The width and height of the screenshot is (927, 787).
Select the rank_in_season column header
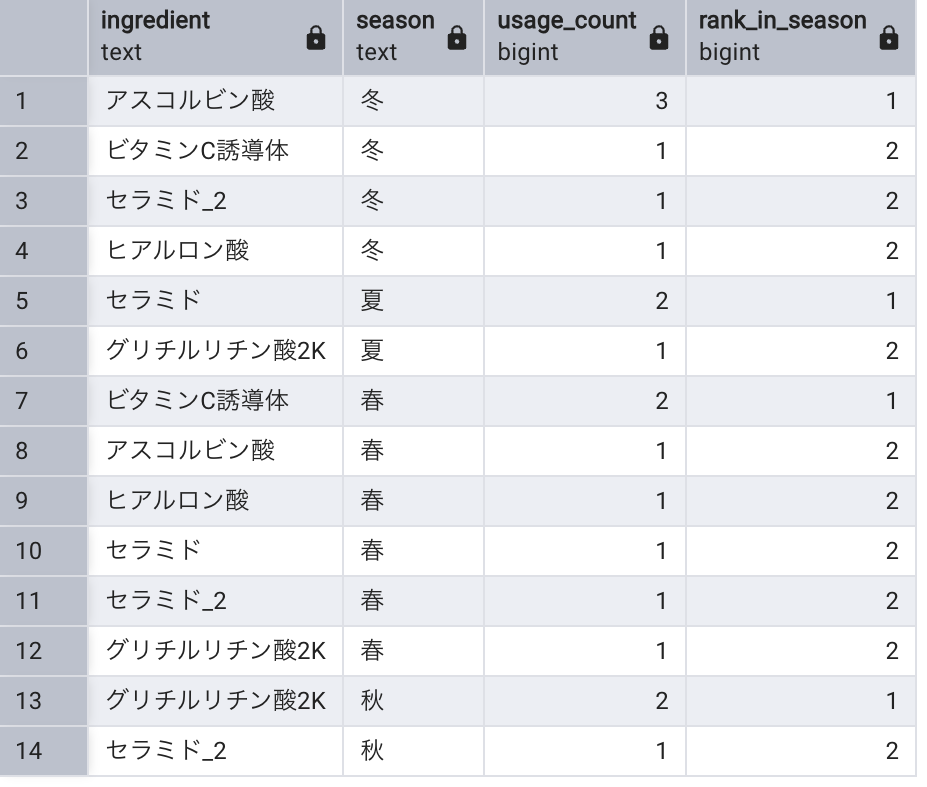[801, 37]
